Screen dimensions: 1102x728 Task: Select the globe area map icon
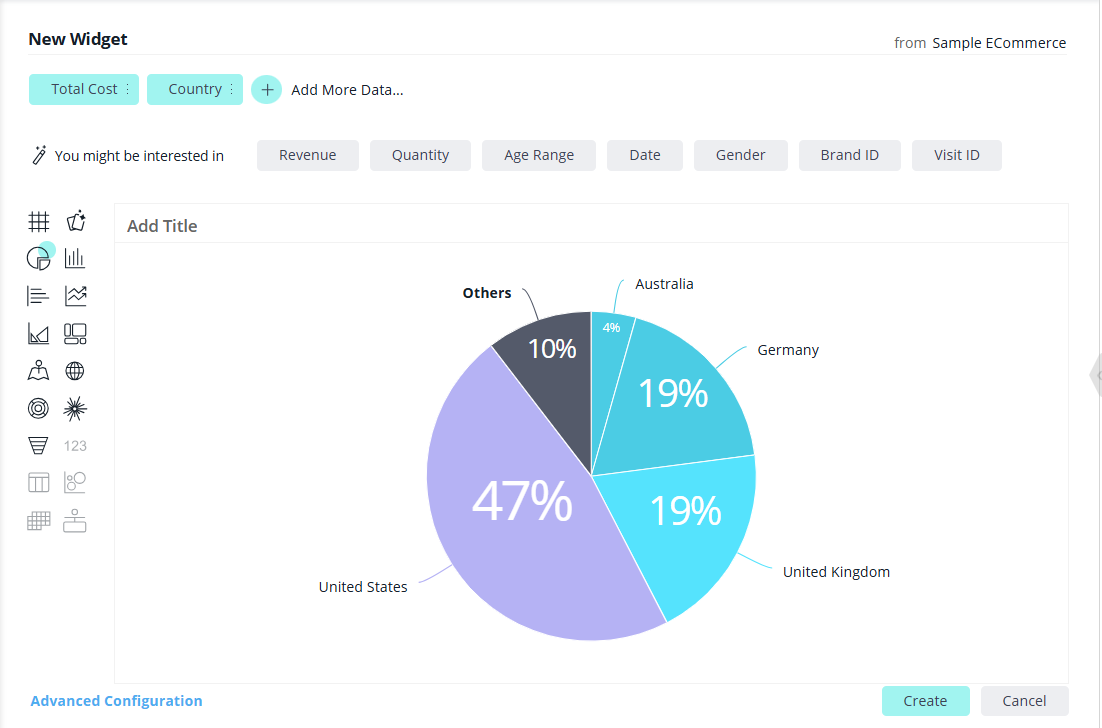tap(75, 371)
